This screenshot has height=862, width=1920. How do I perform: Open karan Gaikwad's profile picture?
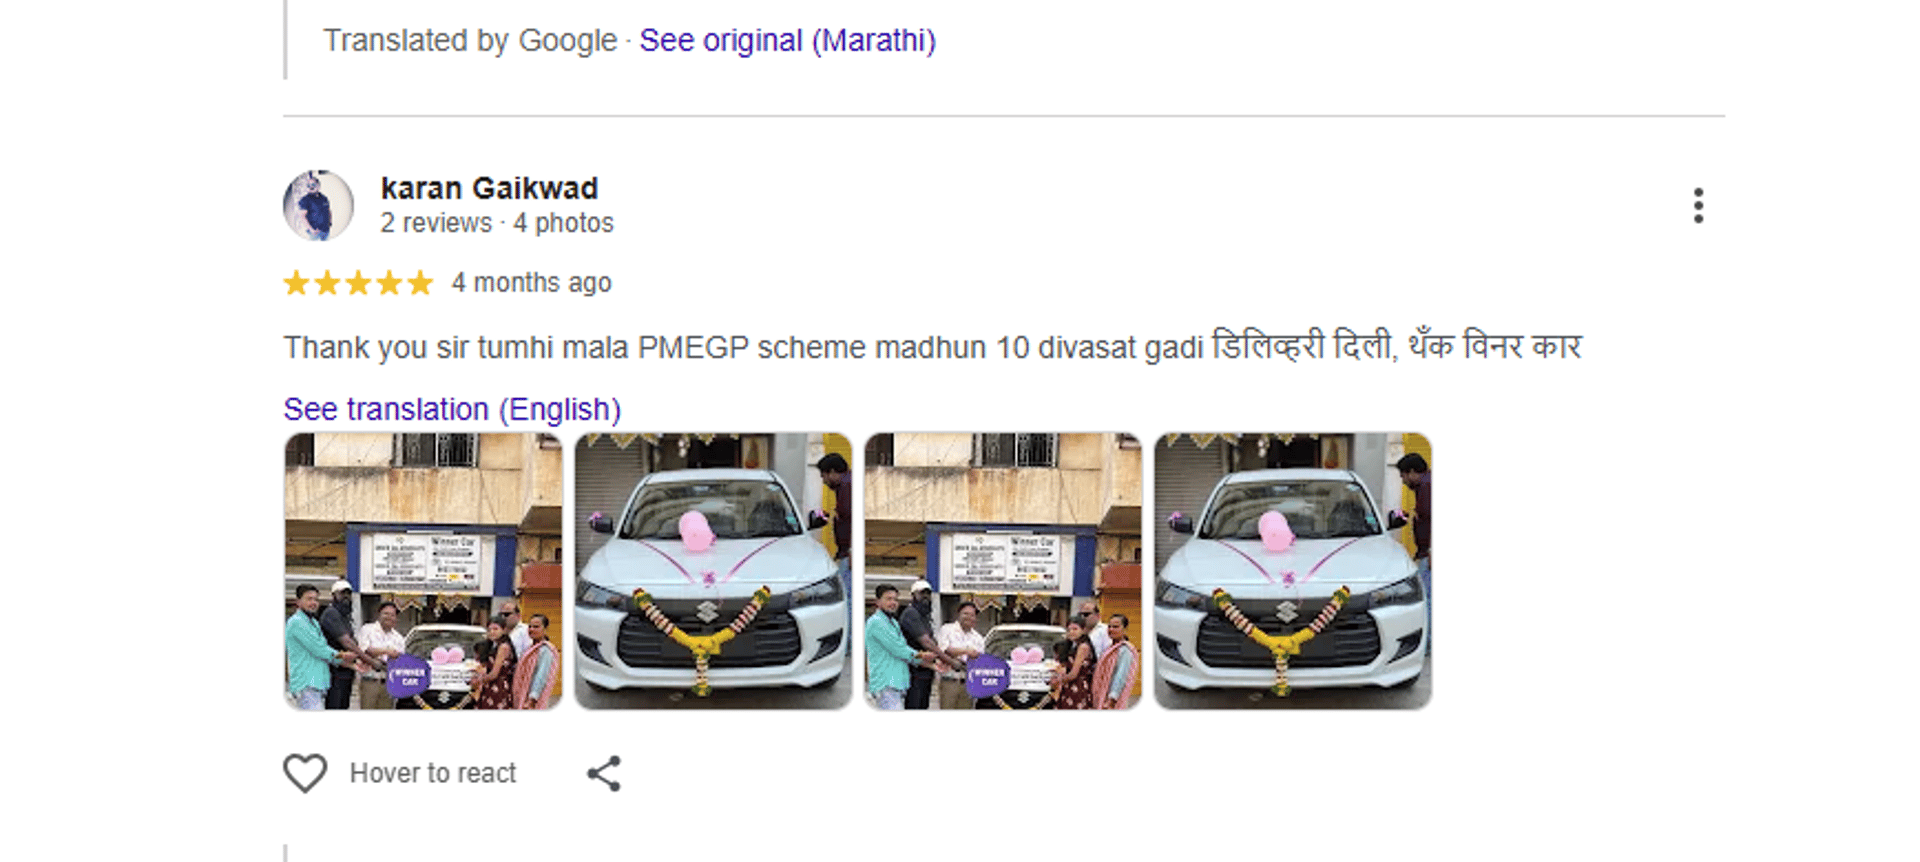pyautogui.click(x=318, y=205)
